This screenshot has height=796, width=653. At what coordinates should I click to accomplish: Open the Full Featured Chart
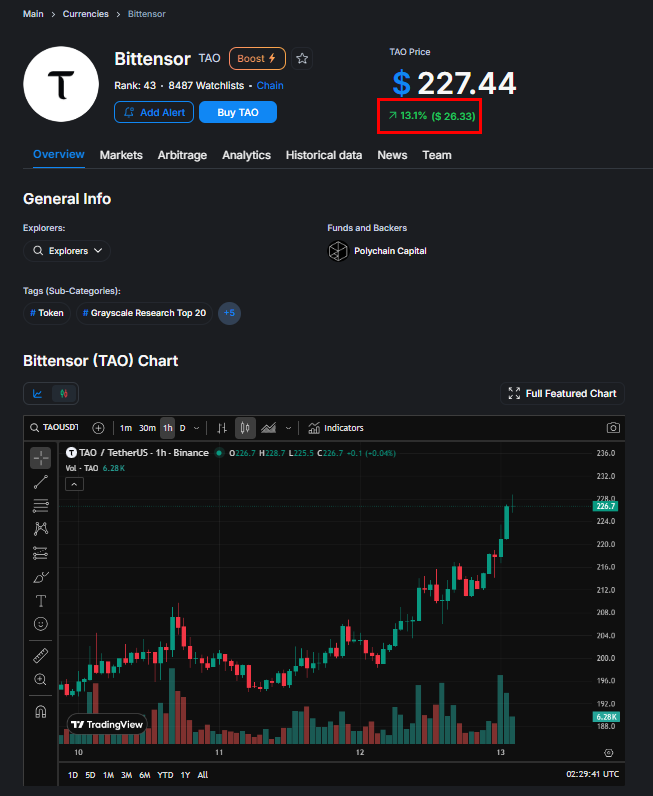click(x=562, y=394)
